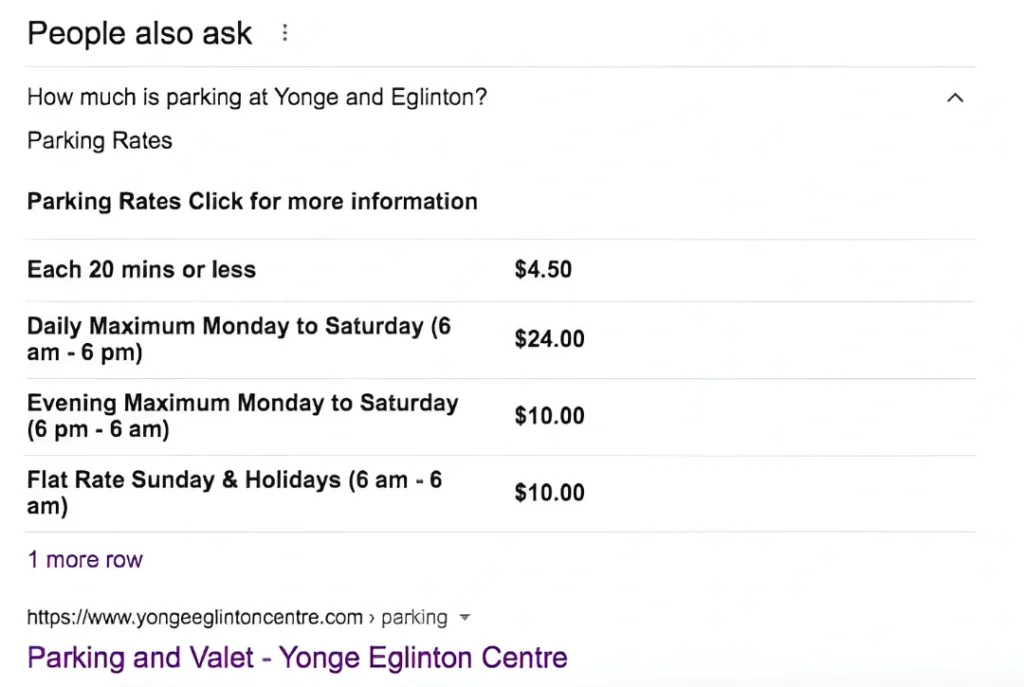The image size is (1024, 687).
Task: Select the 'Evening Maximum Monday to Saturday' label
Action: [242, 404]
